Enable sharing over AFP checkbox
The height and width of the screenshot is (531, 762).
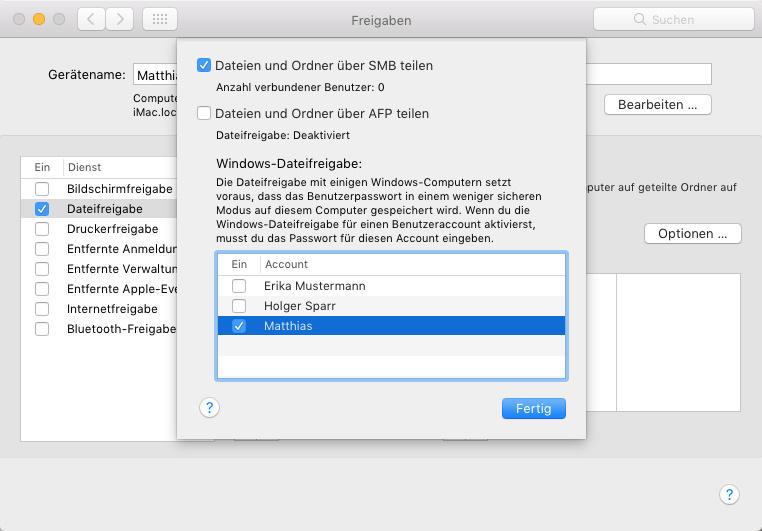204,113
